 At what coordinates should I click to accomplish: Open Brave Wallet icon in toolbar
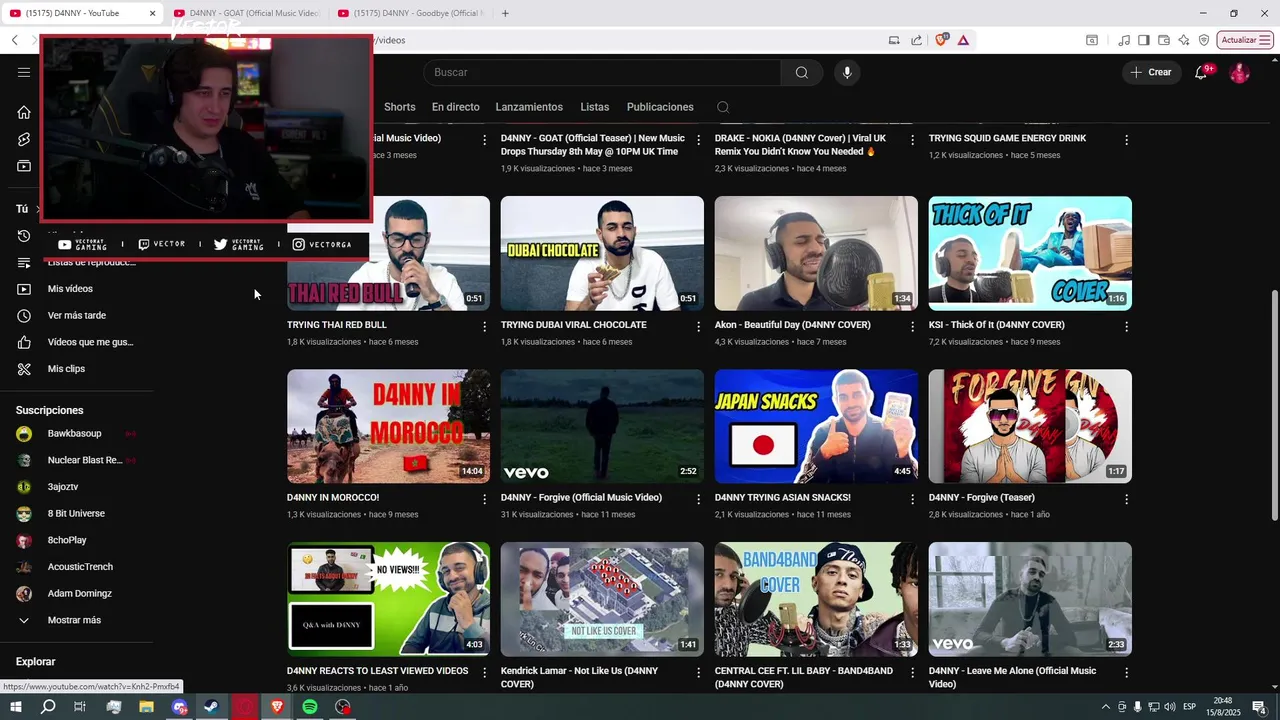tap(1164, 40)
